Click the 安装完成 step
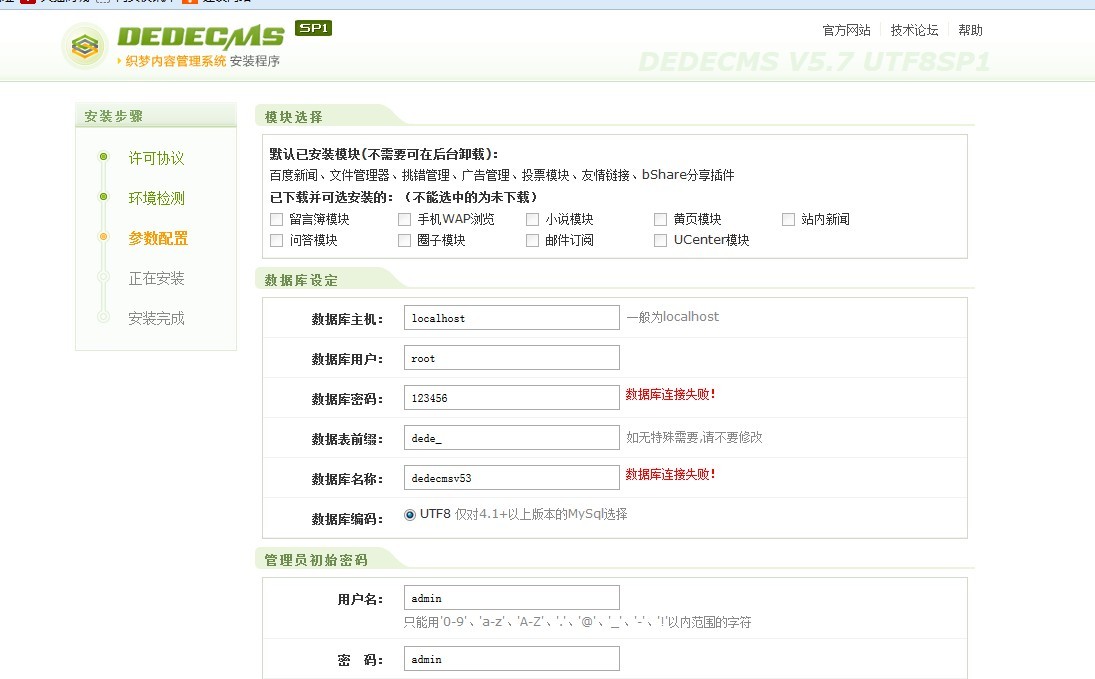The width and height of the screenshot is (1095, 679). tap(156, 319)
